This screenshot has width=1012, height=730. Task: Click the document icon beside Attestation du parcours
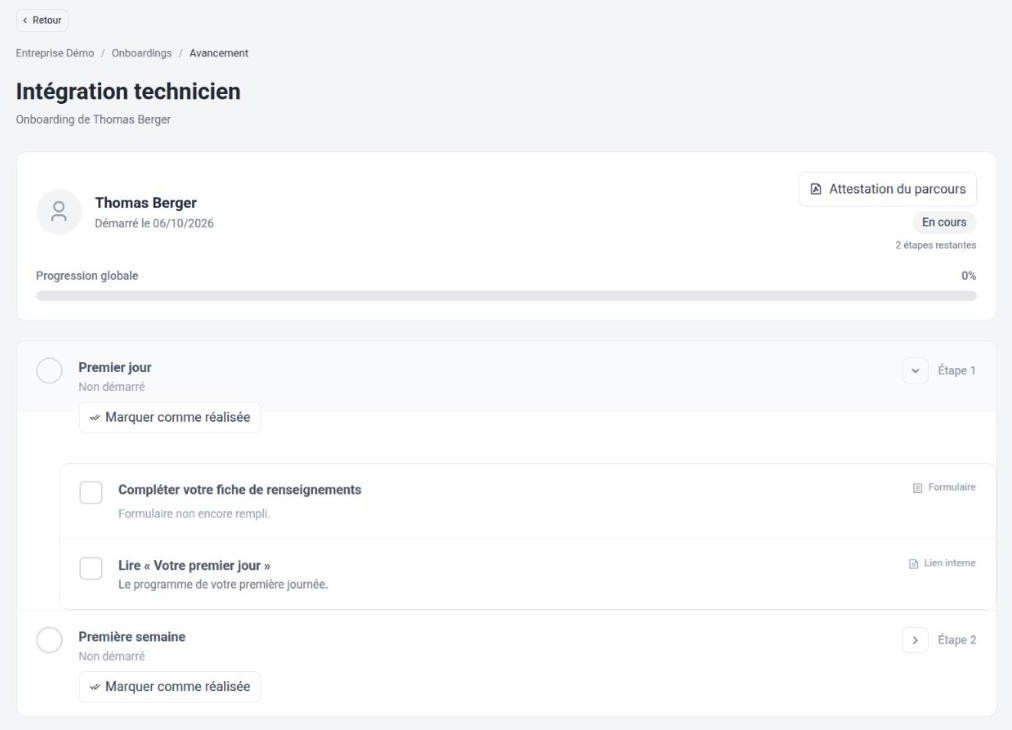[816, 189]
